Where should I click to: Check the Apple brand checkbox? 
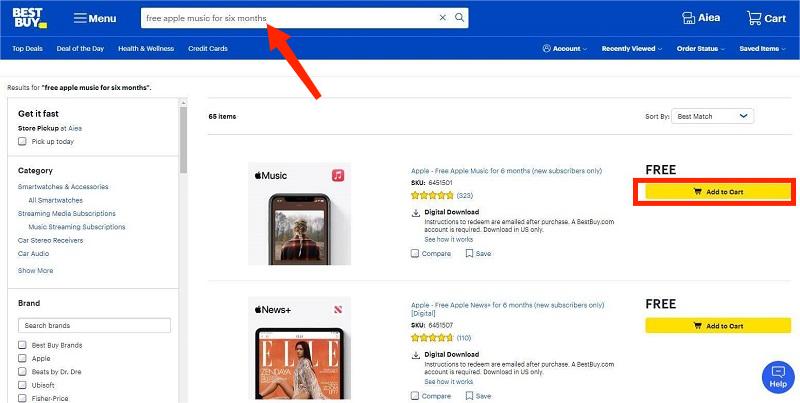point(22,358)
